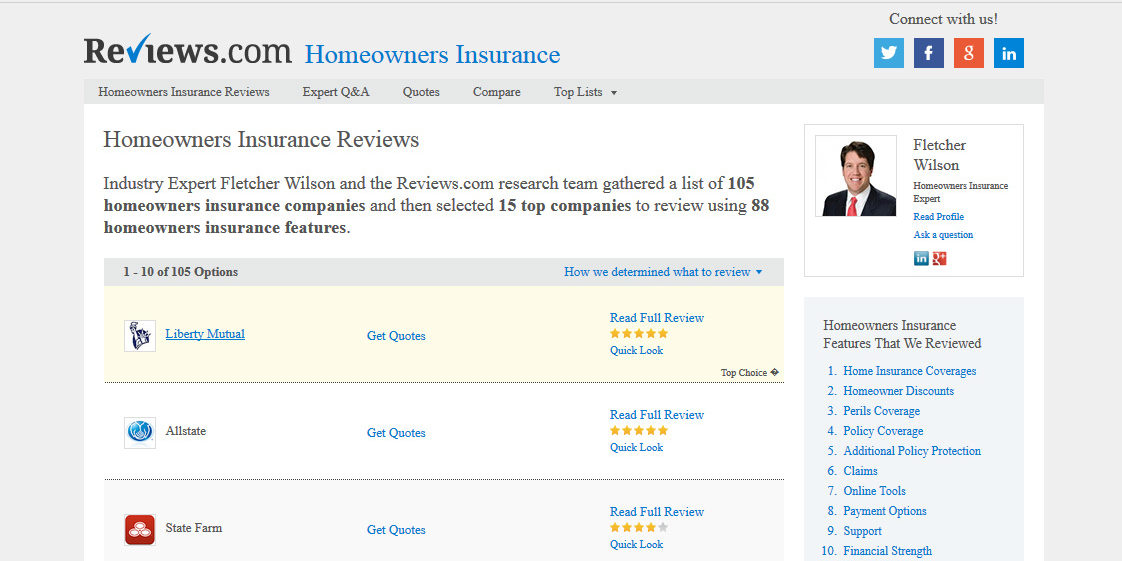The height and width of the screenshot is (561, 1122).
Task: Click Fletcher Wilson's small Google Plus icon
Action: [x=940, y=258]
